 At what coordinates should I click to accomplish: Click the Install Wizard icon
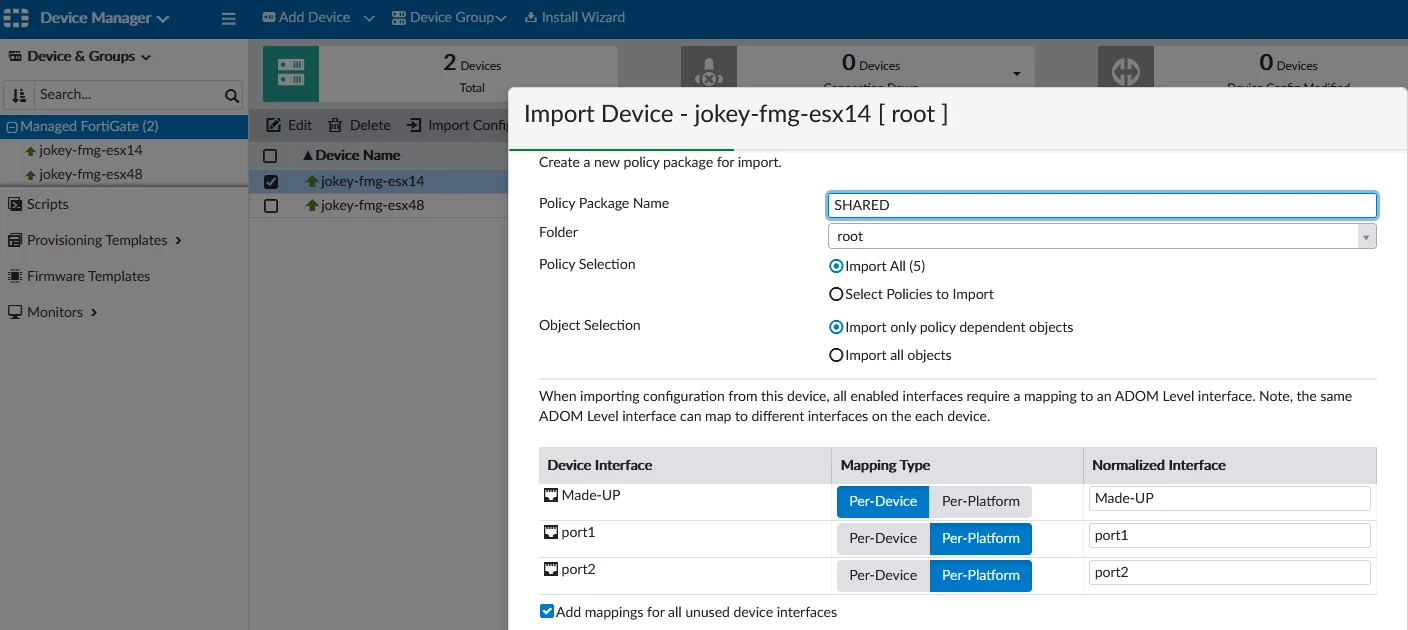click(530, 17)
